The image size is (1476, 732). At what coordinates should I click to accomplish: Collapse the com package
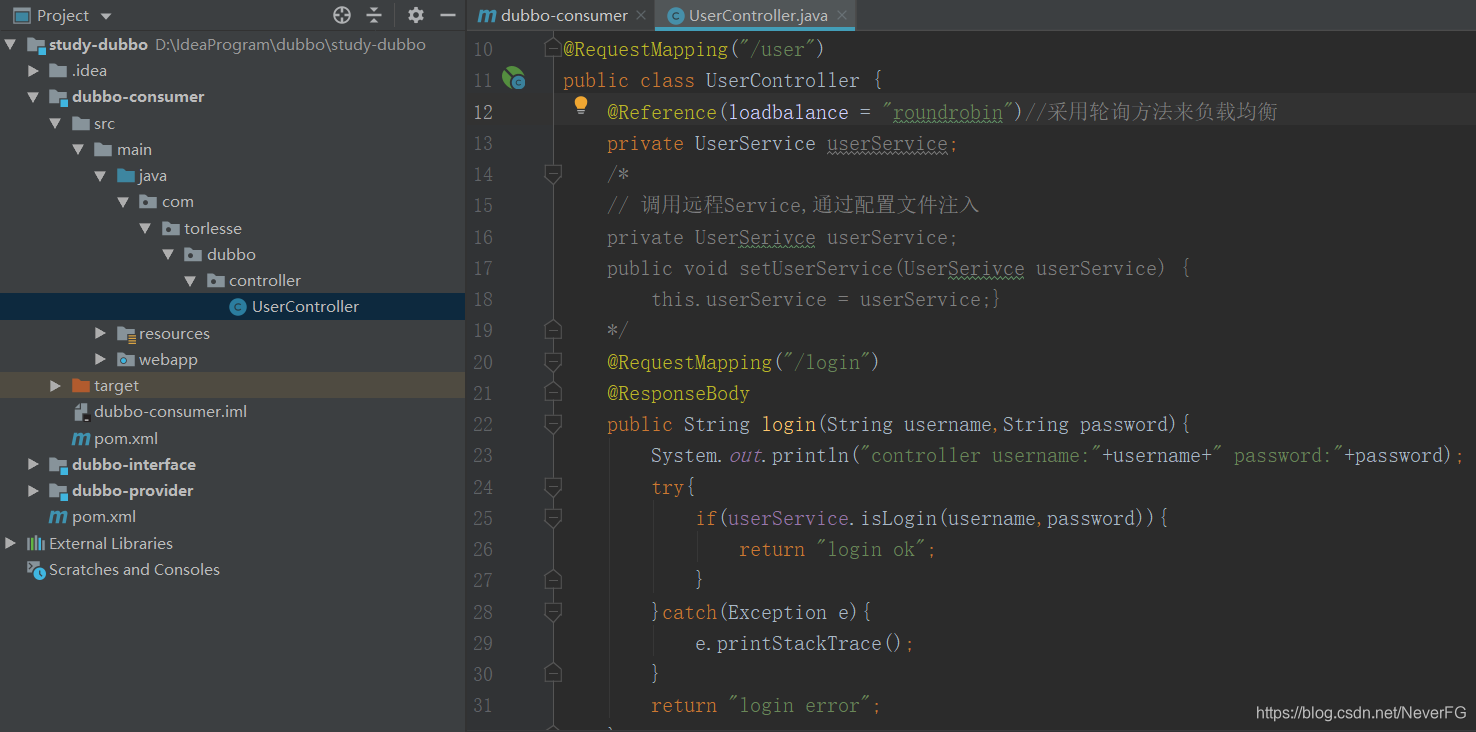coord(124,202)
